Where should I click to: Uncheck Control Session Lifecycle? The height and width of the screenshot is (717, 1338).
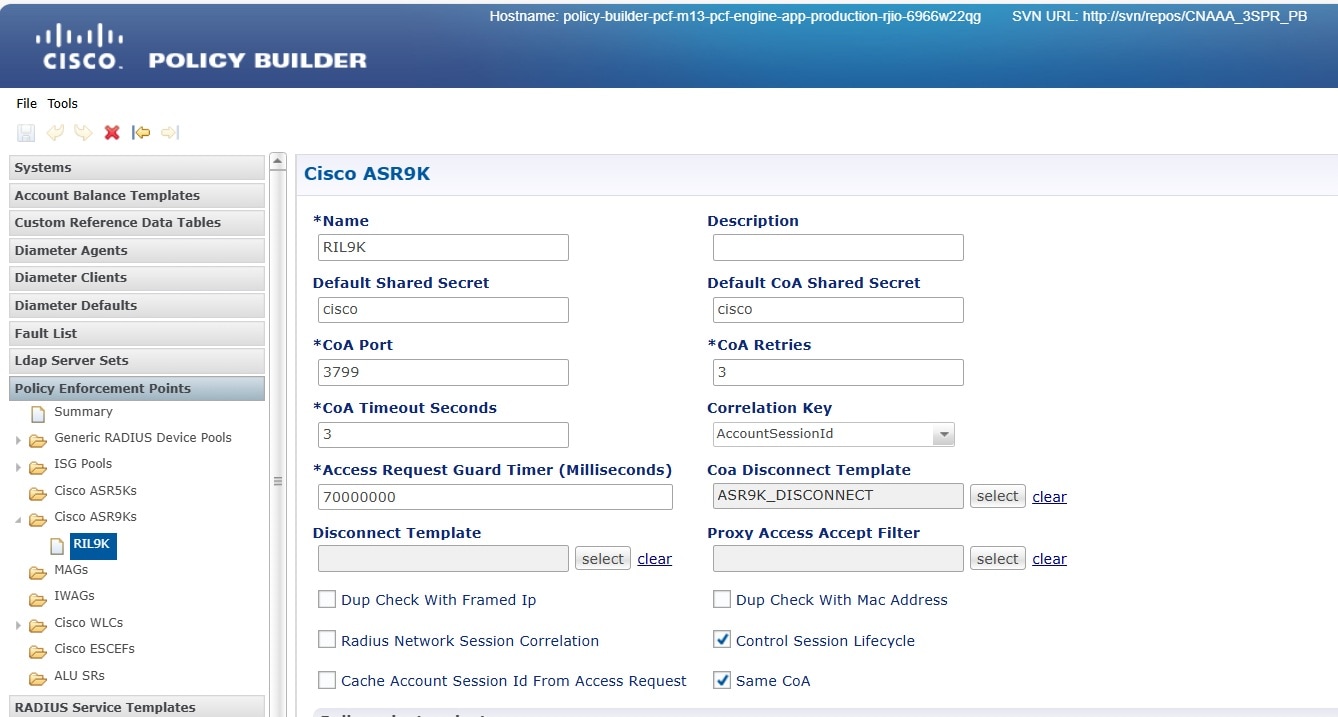(x=722, y=639)
